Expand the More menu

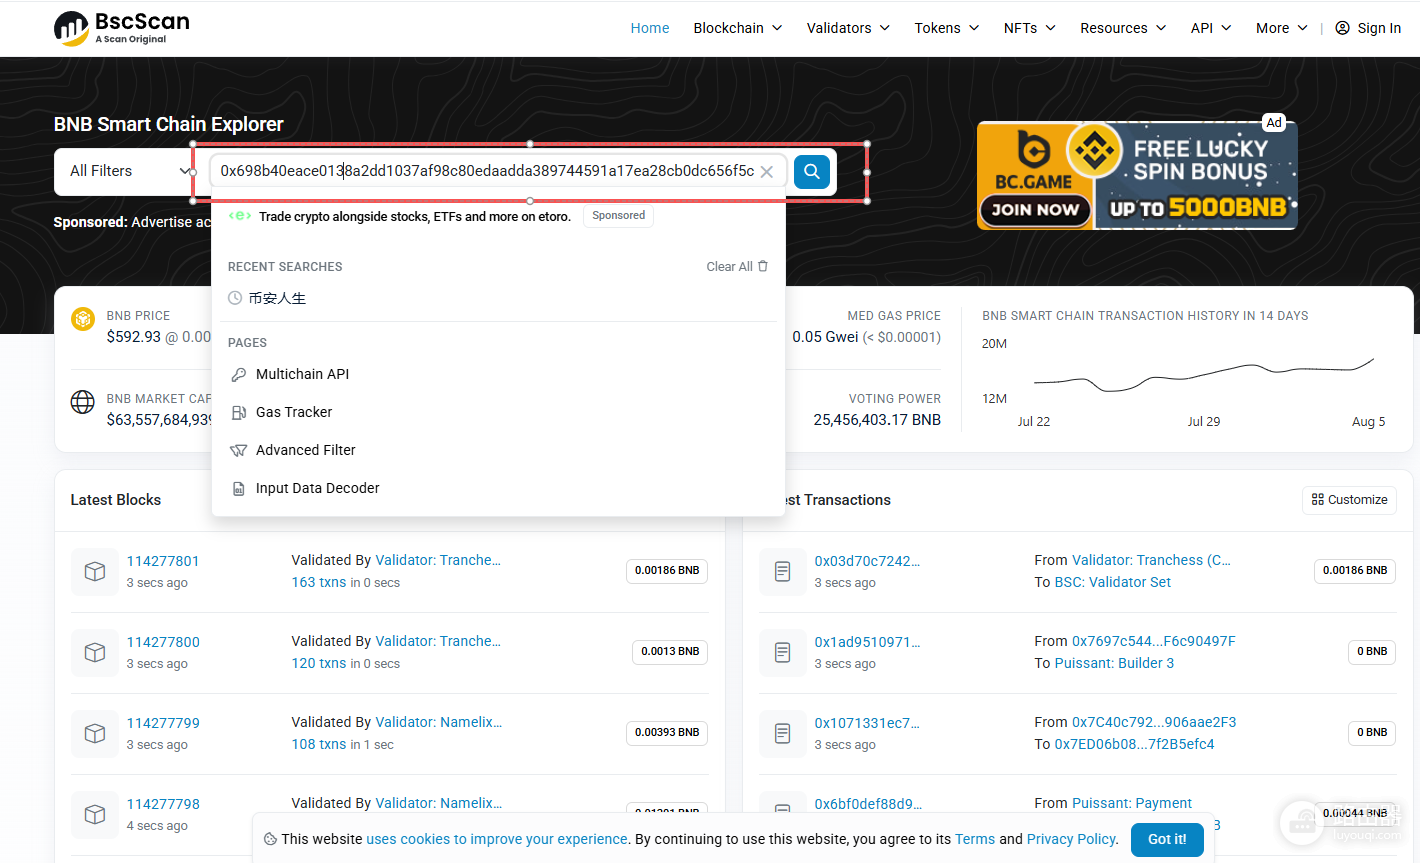[x=1282, y=28]
